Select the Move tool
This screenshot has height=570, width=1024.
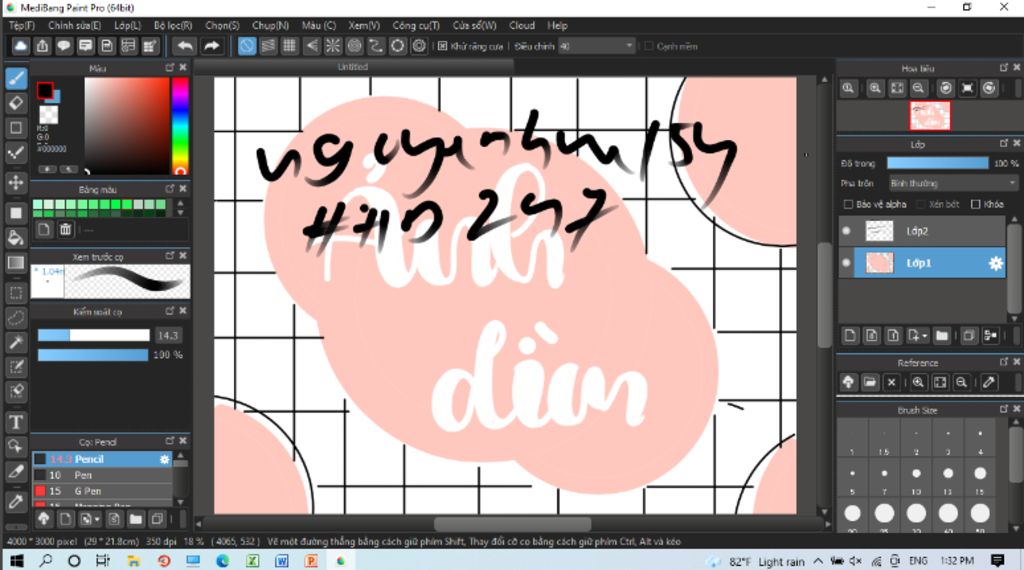point(16,182)
